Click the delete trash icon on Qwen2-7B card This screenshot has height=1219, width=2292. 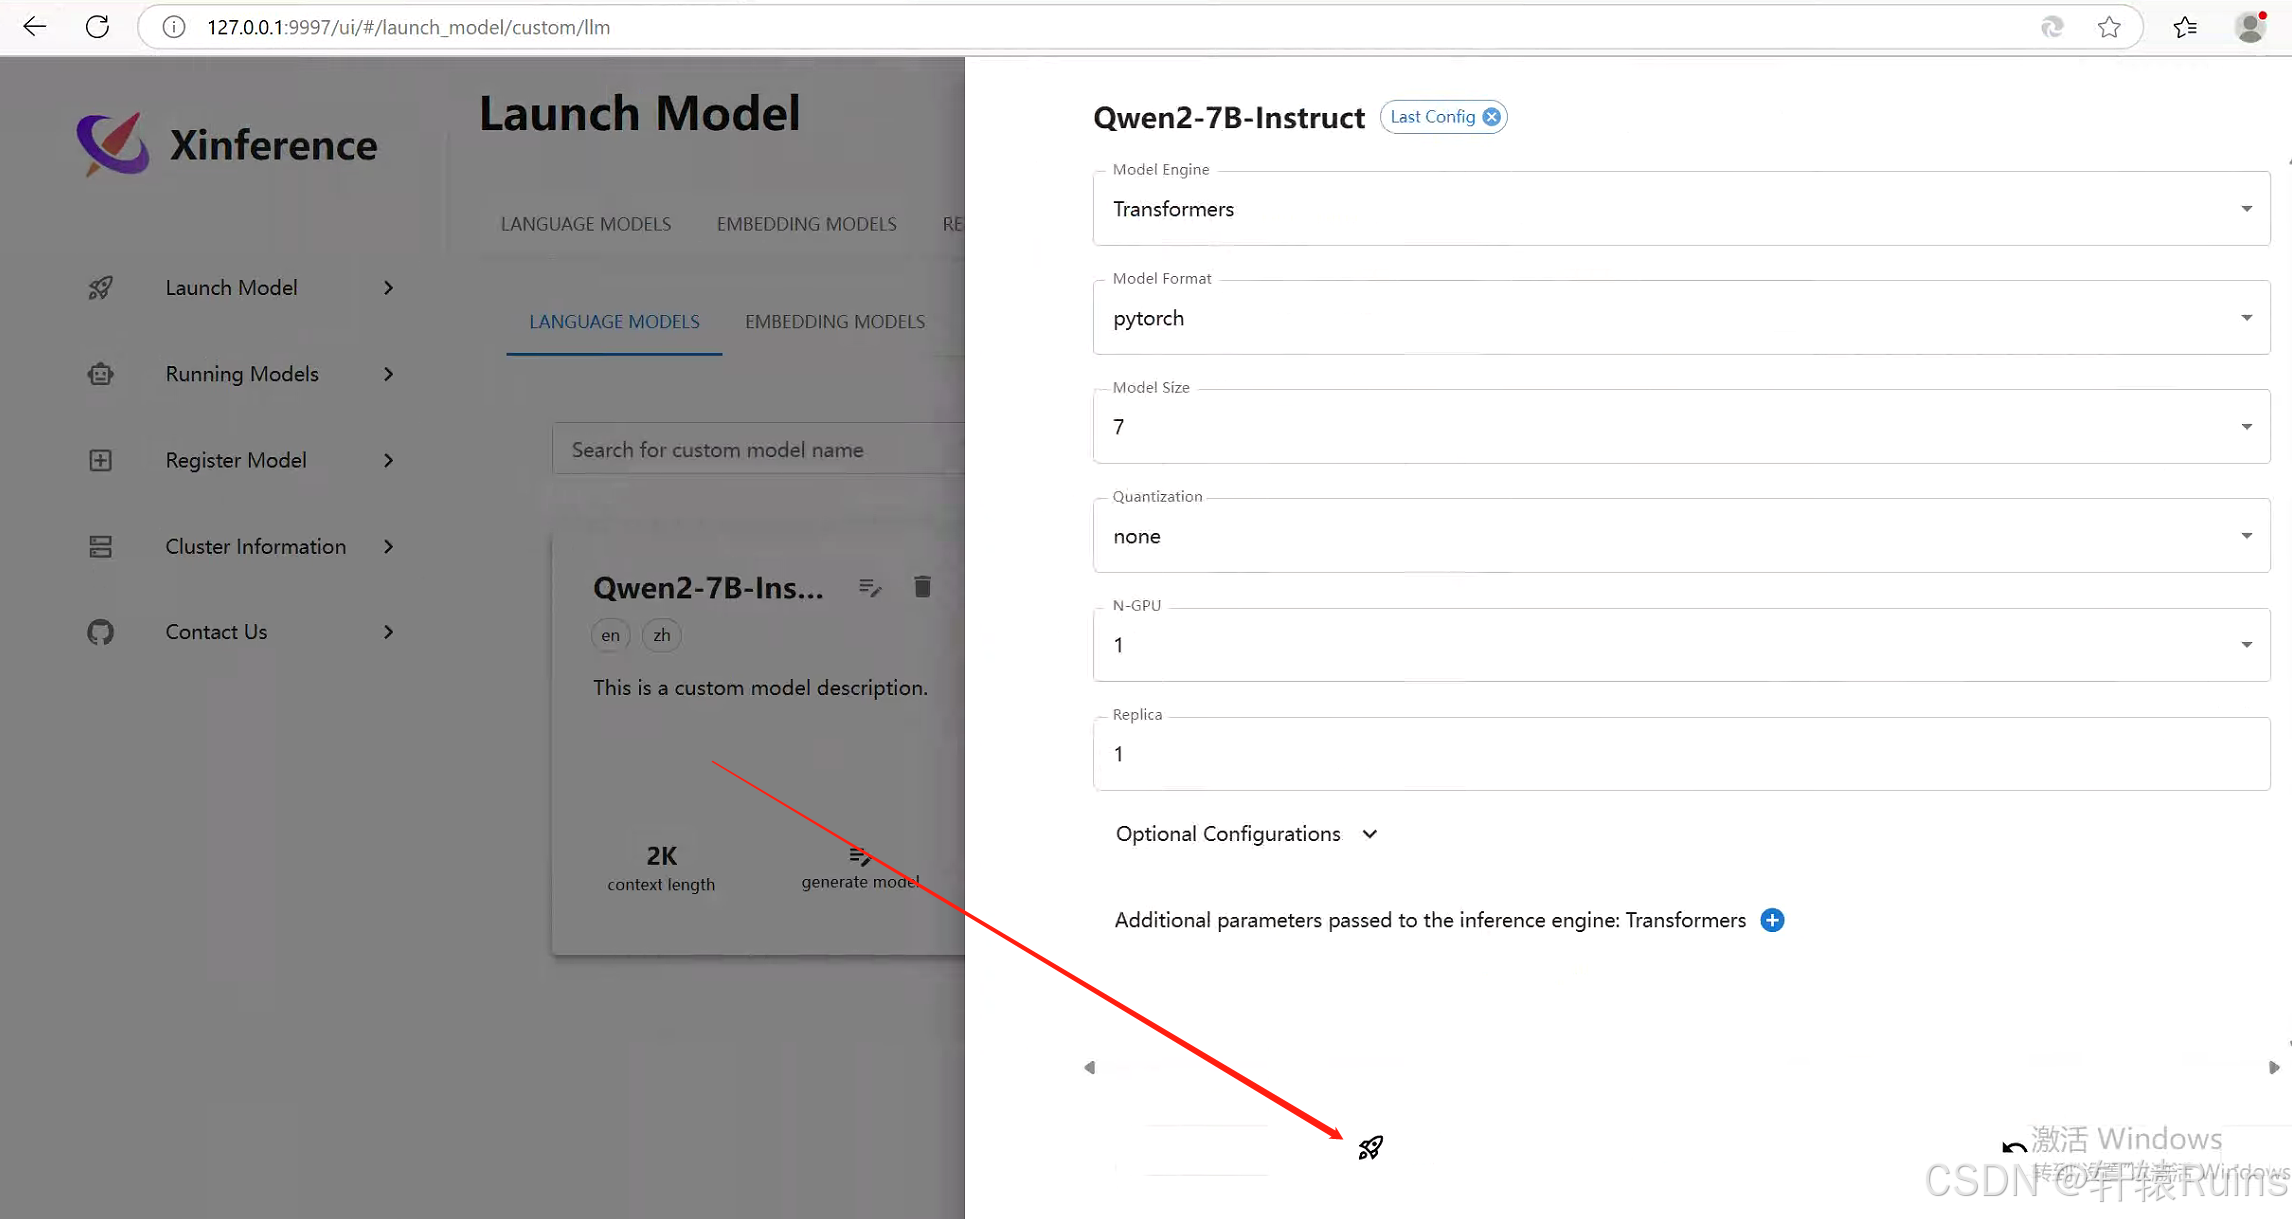922,587
